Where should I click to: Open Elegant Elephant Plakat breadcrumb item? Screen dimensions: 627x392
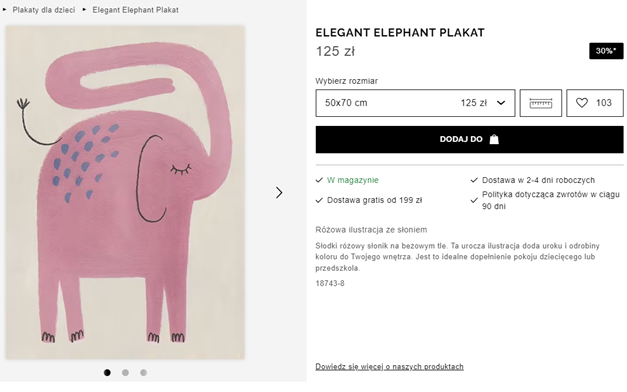[x=136, y=10]
